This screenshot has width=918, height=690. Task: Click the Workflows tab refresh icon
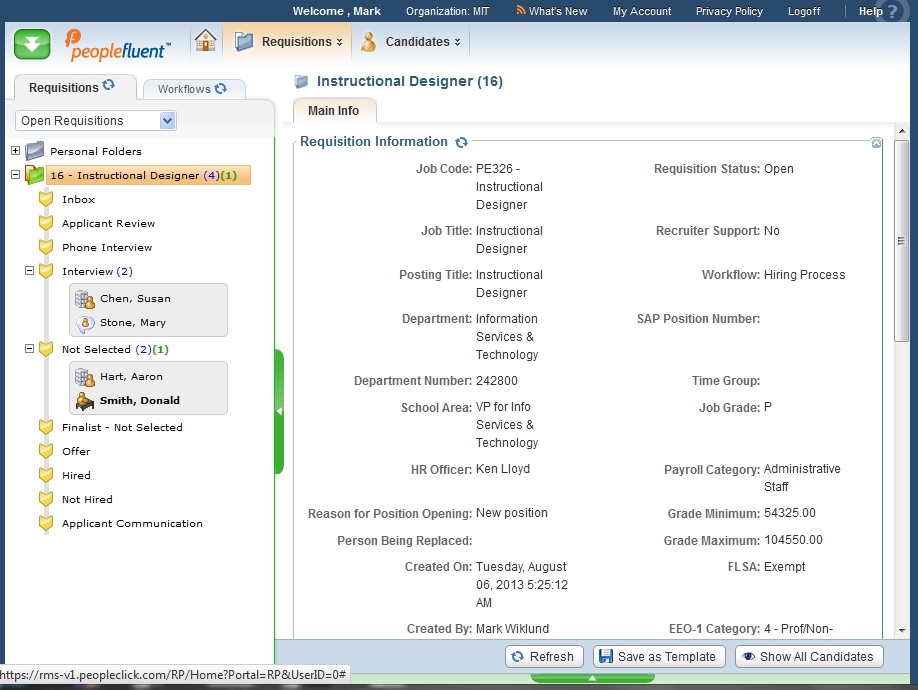point(221,89)
